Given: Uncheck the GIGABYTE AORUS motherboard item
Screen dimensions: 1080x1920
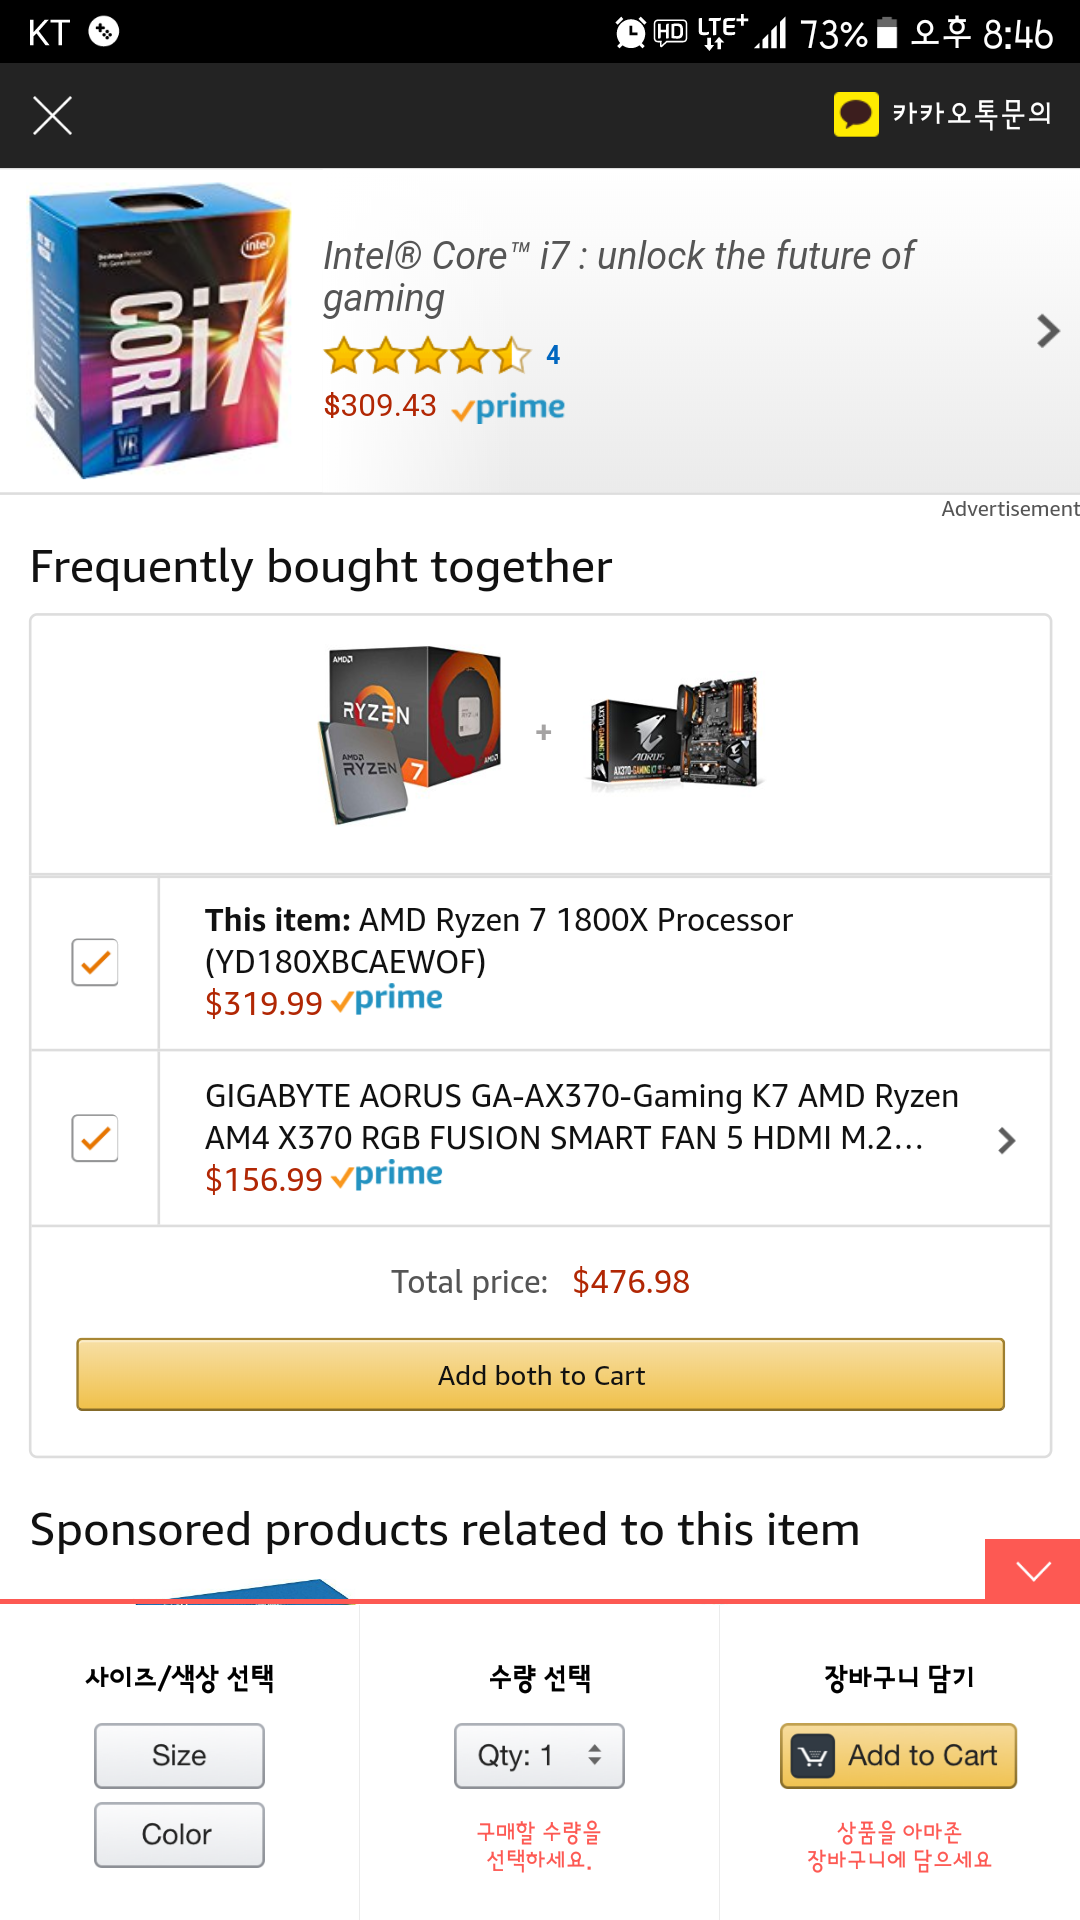Looking at the screenshot, I should [95, 1138].
